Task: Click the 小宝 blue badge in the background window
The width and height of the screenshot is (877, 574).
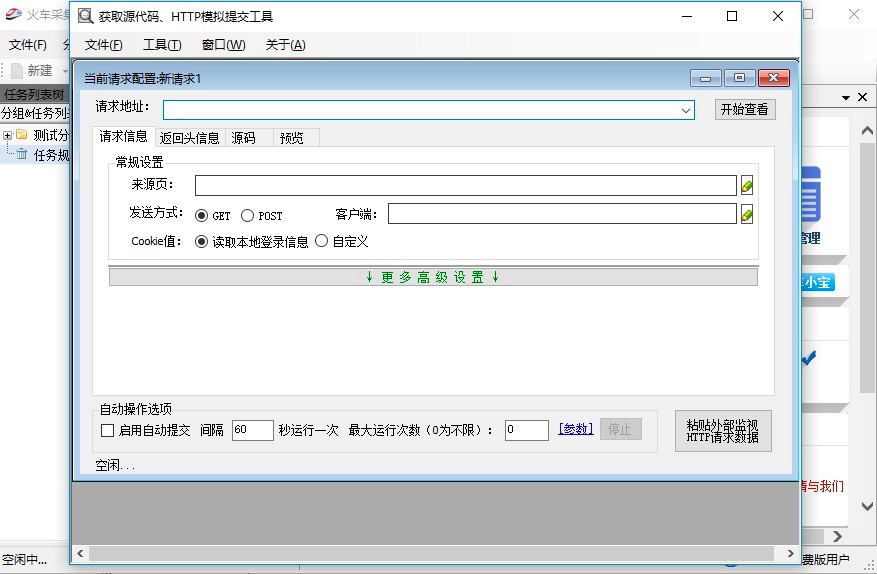Action: (x=817, y=283)
